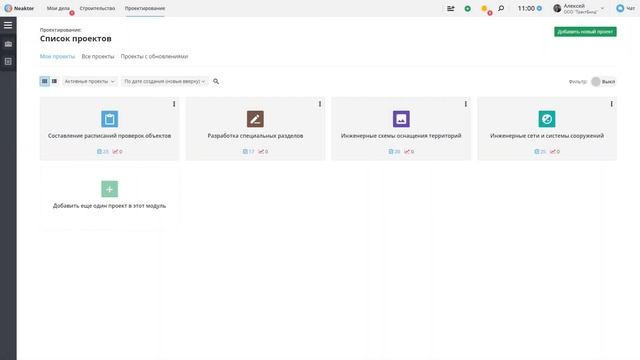Click Добавить новый проект button
The image size is (640, 360).
[585, 31]
